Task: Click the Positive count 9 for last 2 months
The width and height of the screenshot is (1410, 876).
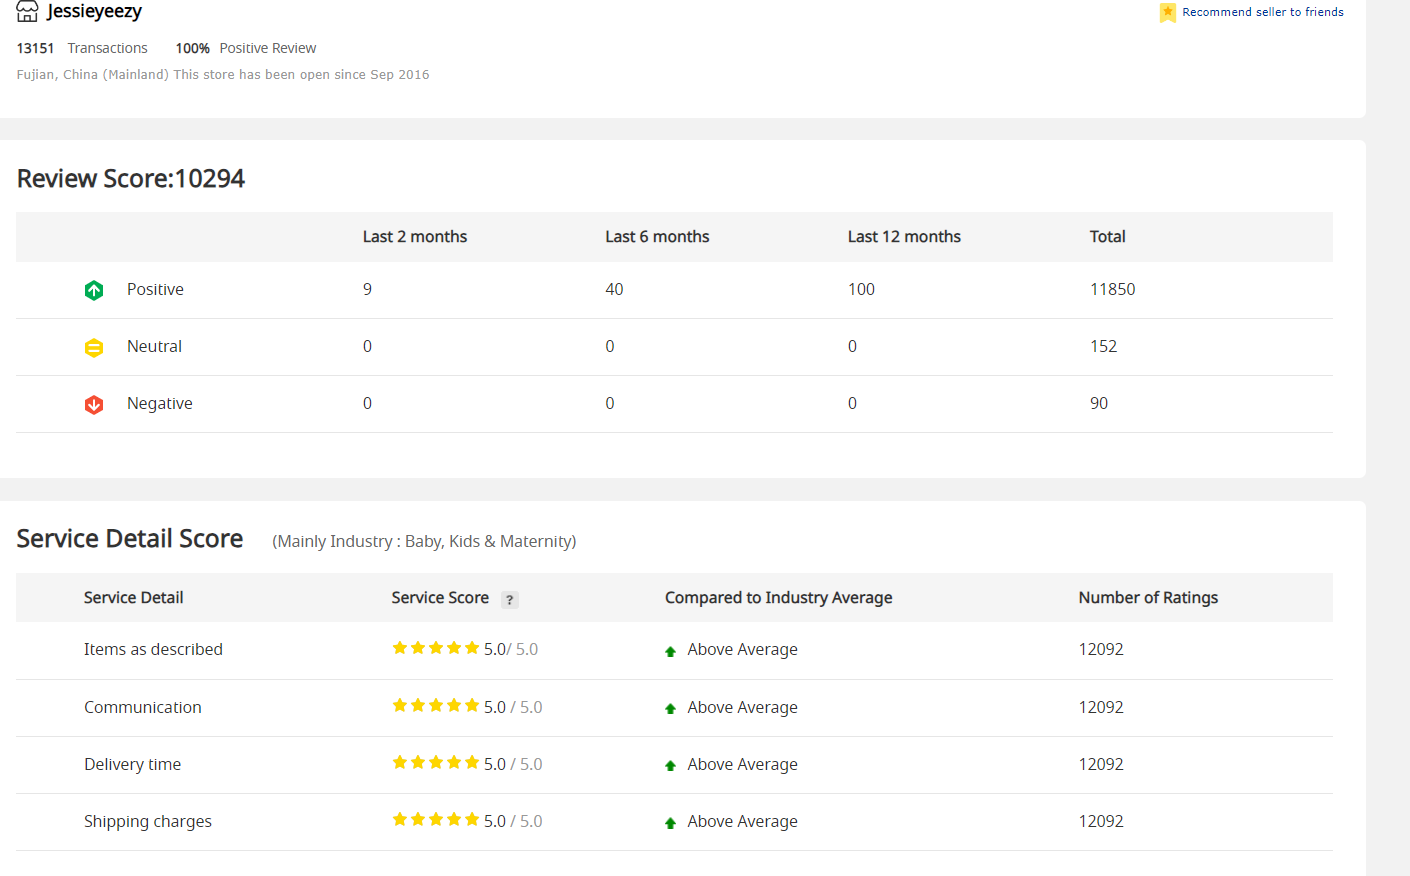Action: [367, 289]
